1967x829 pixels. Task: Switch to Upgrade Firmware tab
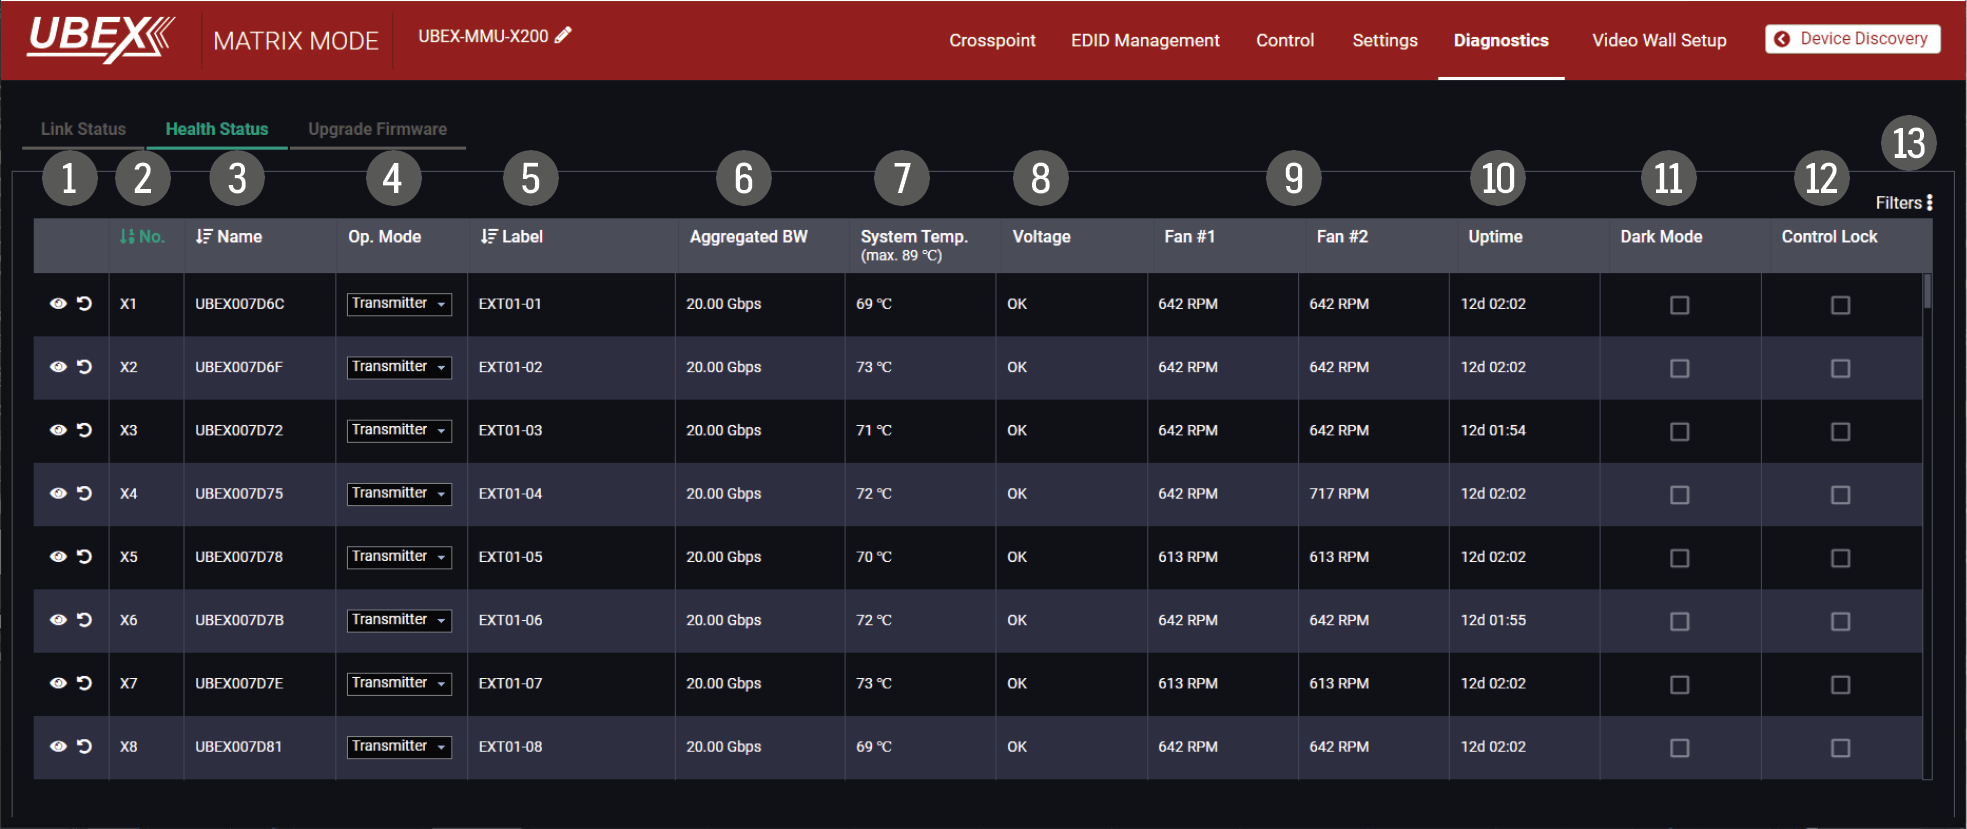pos(377,129)
